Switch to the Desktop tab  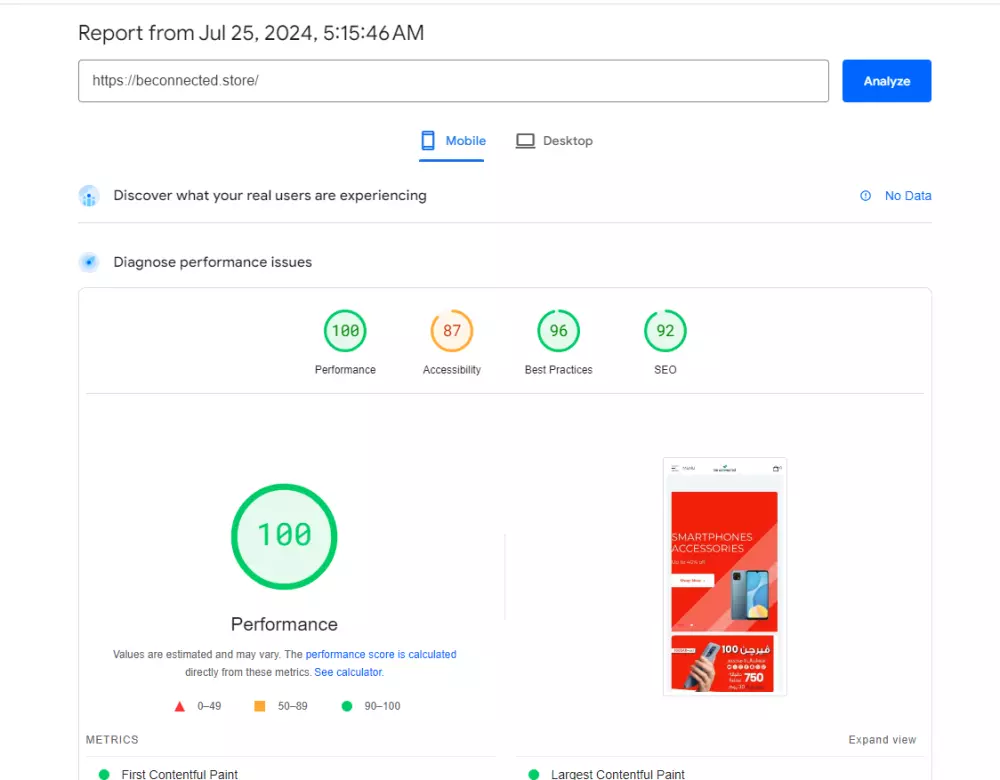point(566,140)
